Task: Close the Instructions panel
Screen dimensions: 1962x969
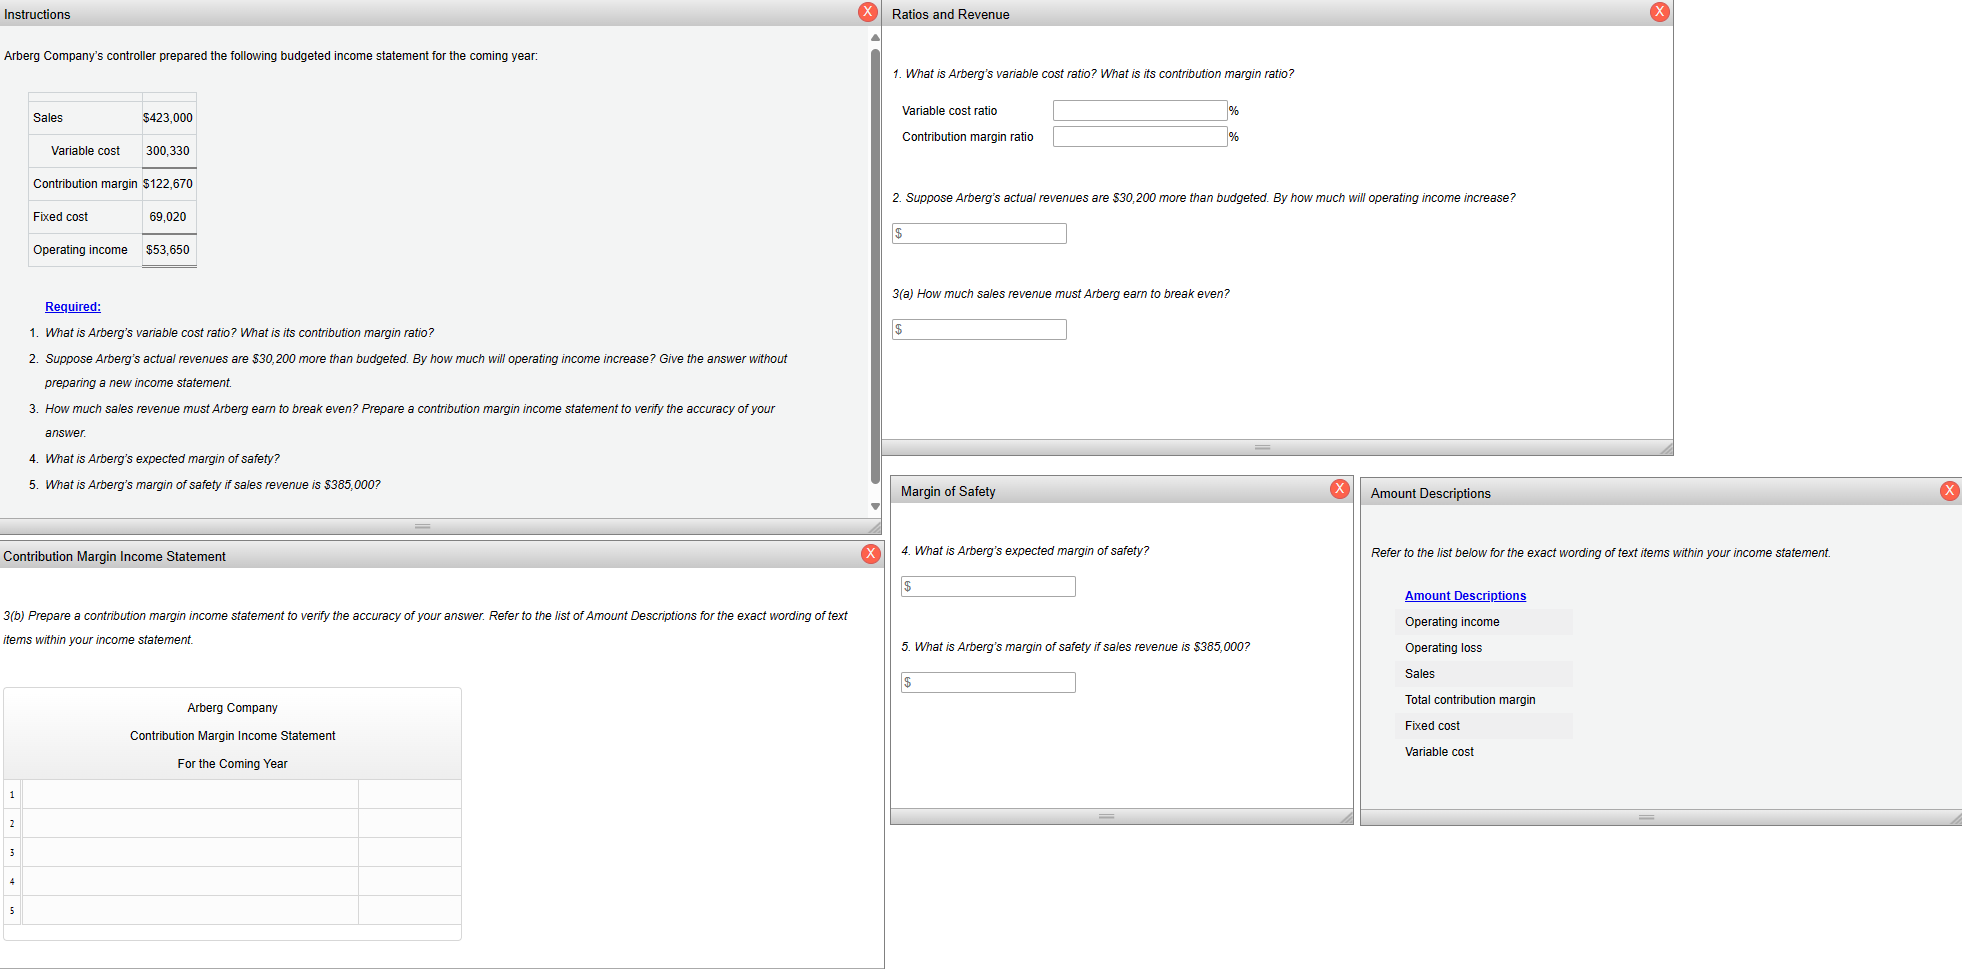Action: click(868, 12)
